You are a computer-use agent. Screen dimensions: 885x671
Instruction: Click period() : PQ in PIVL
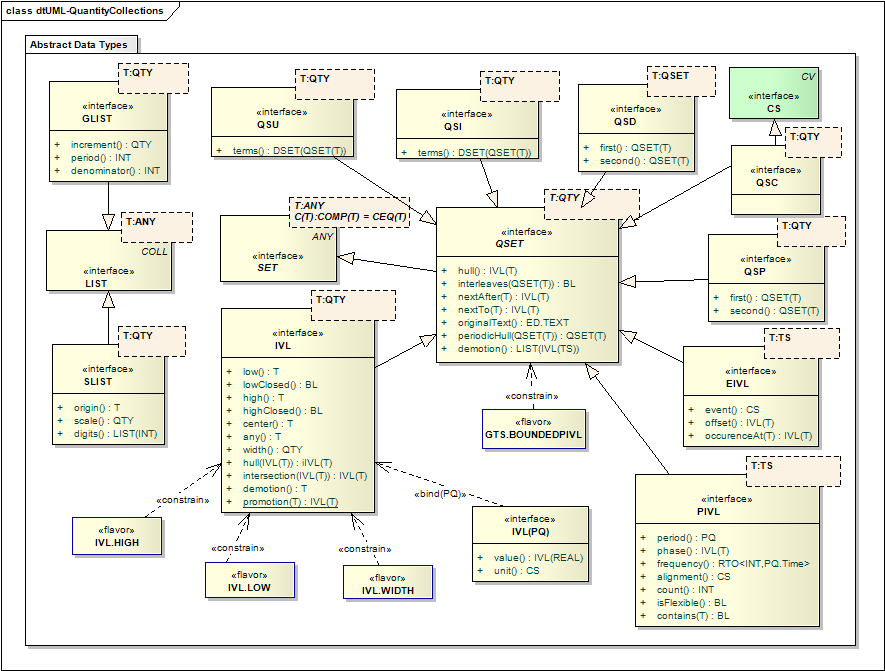686,537
